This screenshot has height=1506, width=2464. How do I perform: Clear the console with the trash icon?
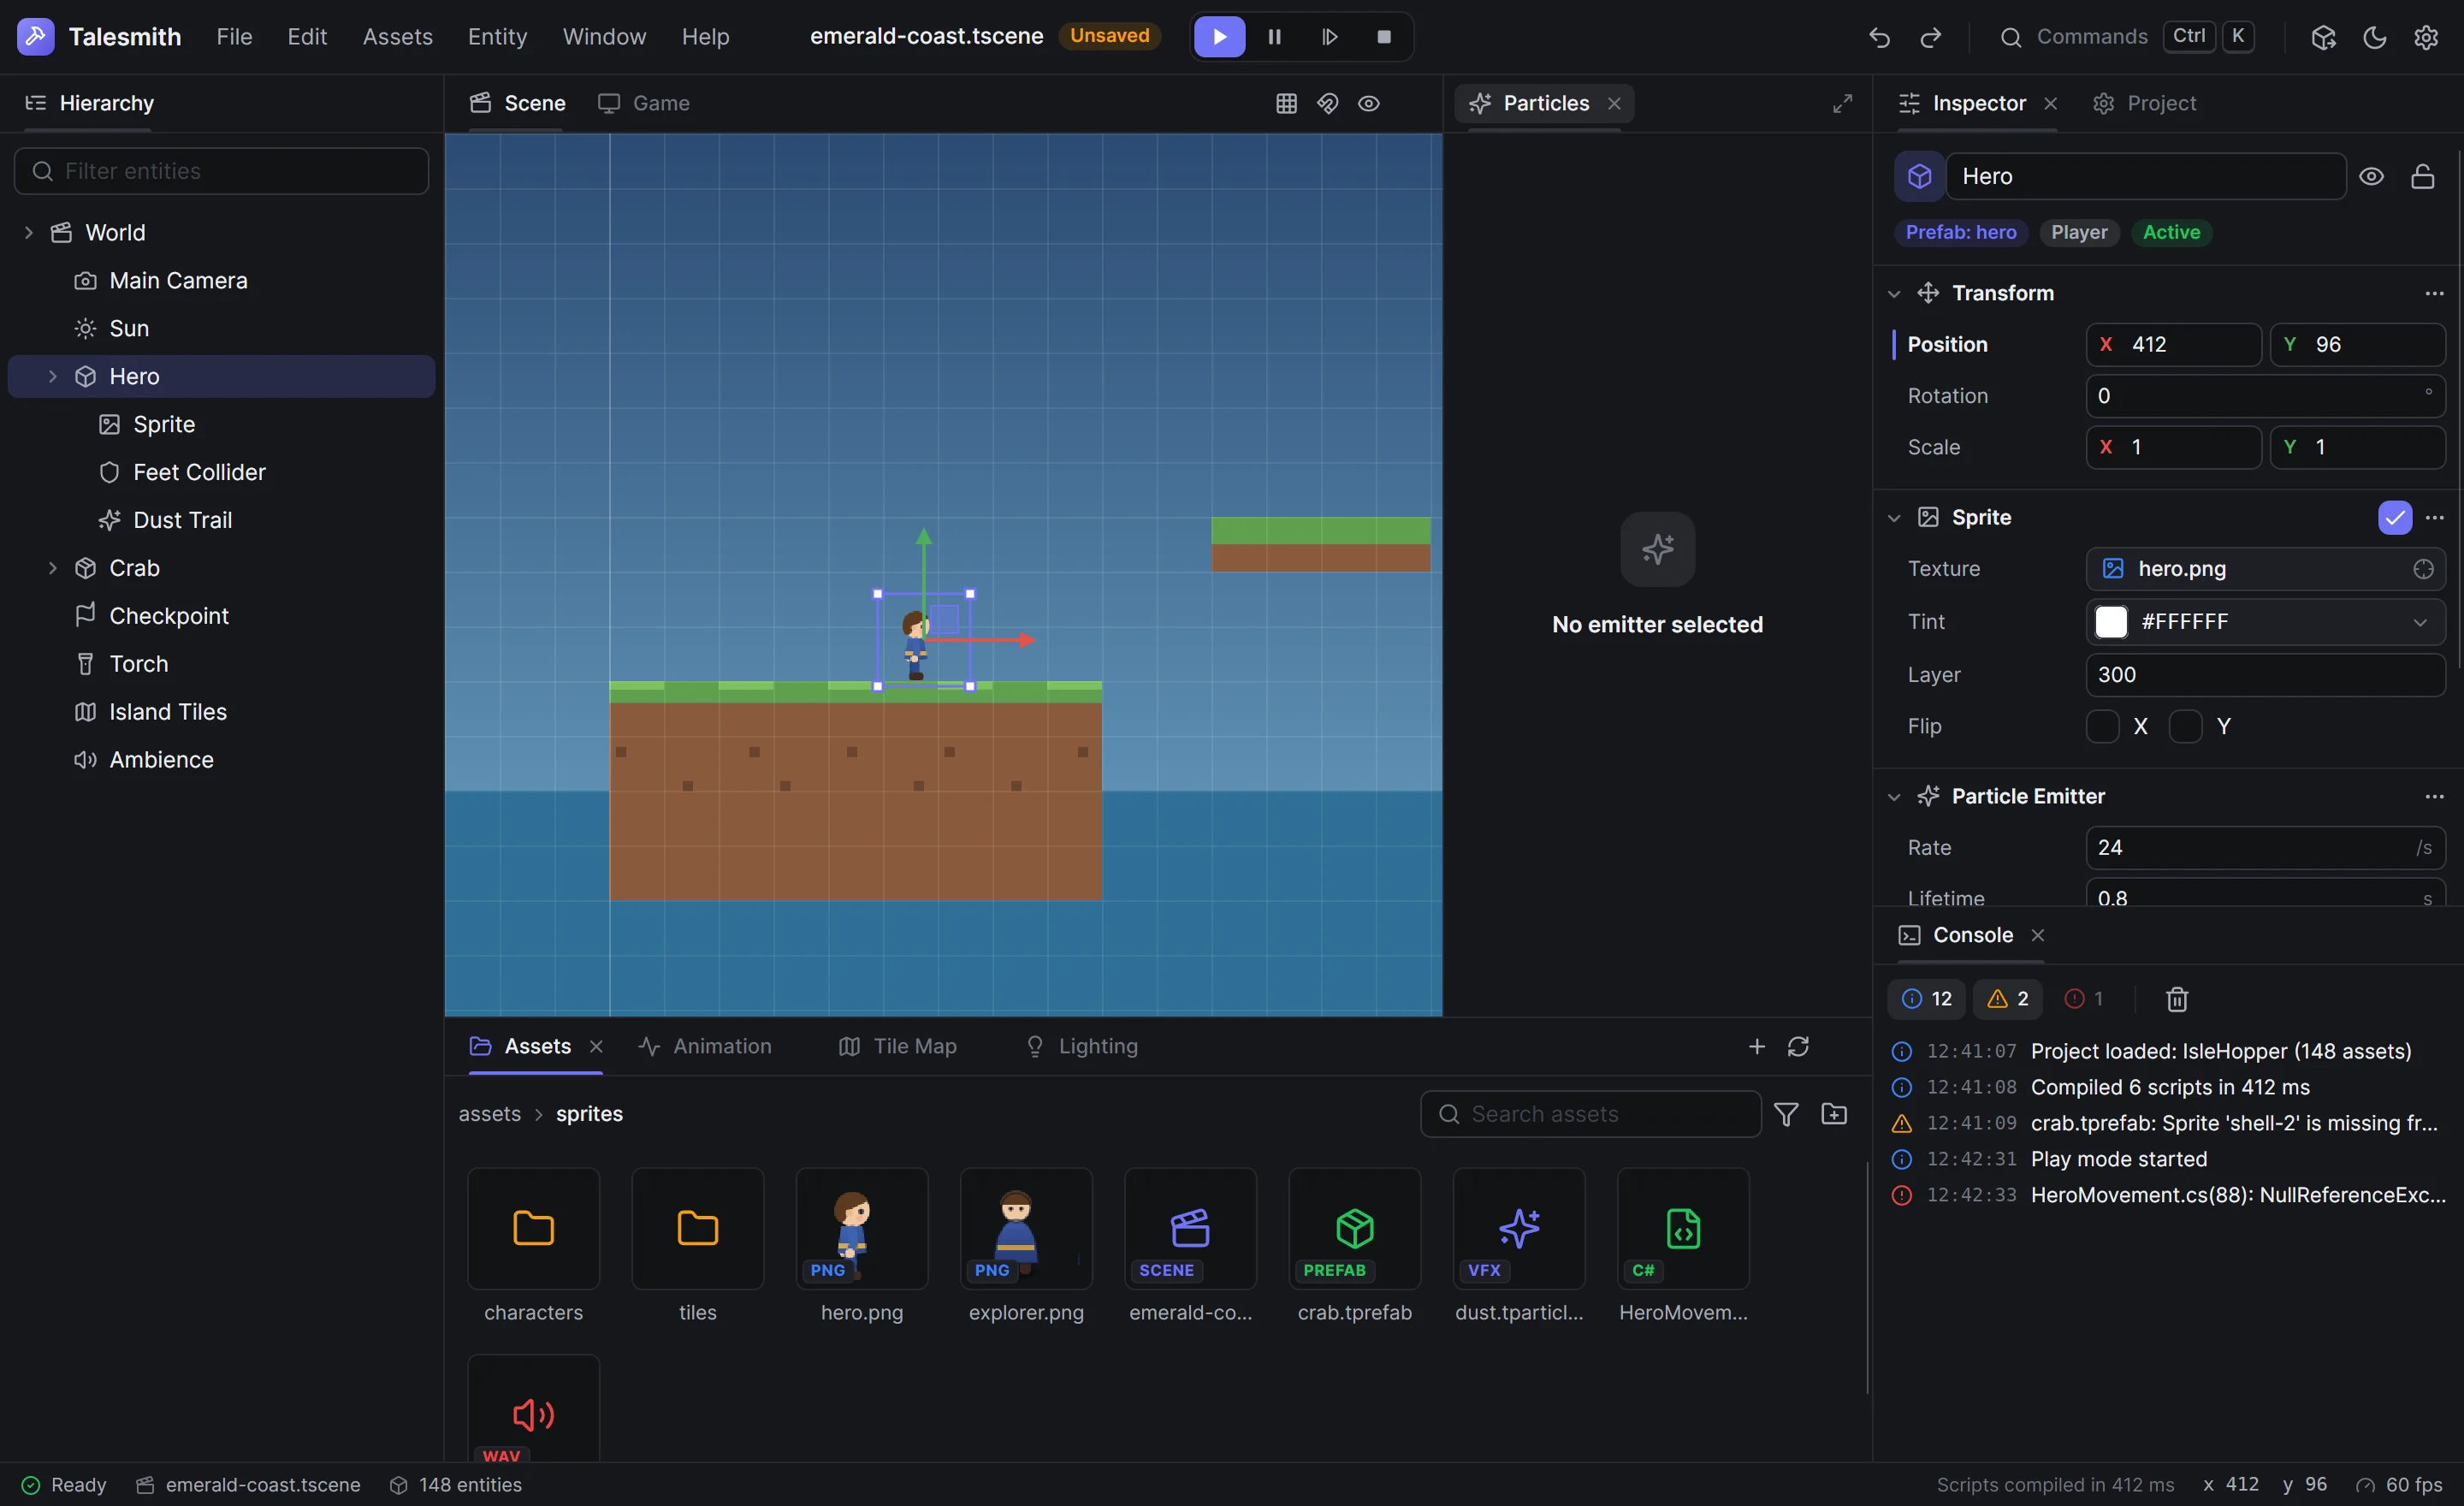pyautogui.click(x=2177, y=998)
